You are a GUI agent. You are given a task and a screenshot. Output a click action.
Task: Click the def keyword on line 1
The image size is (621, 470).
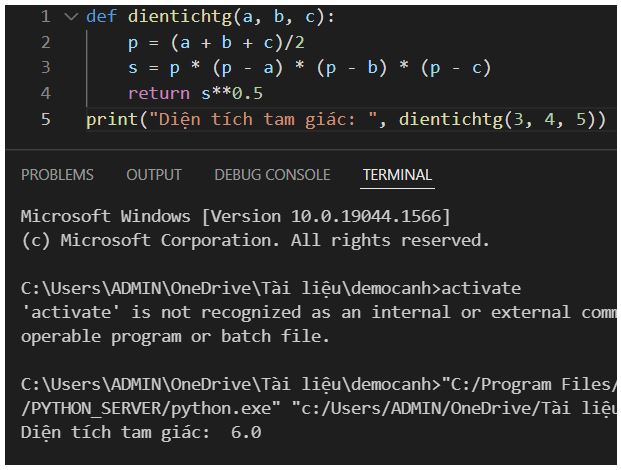pos(102,17)
